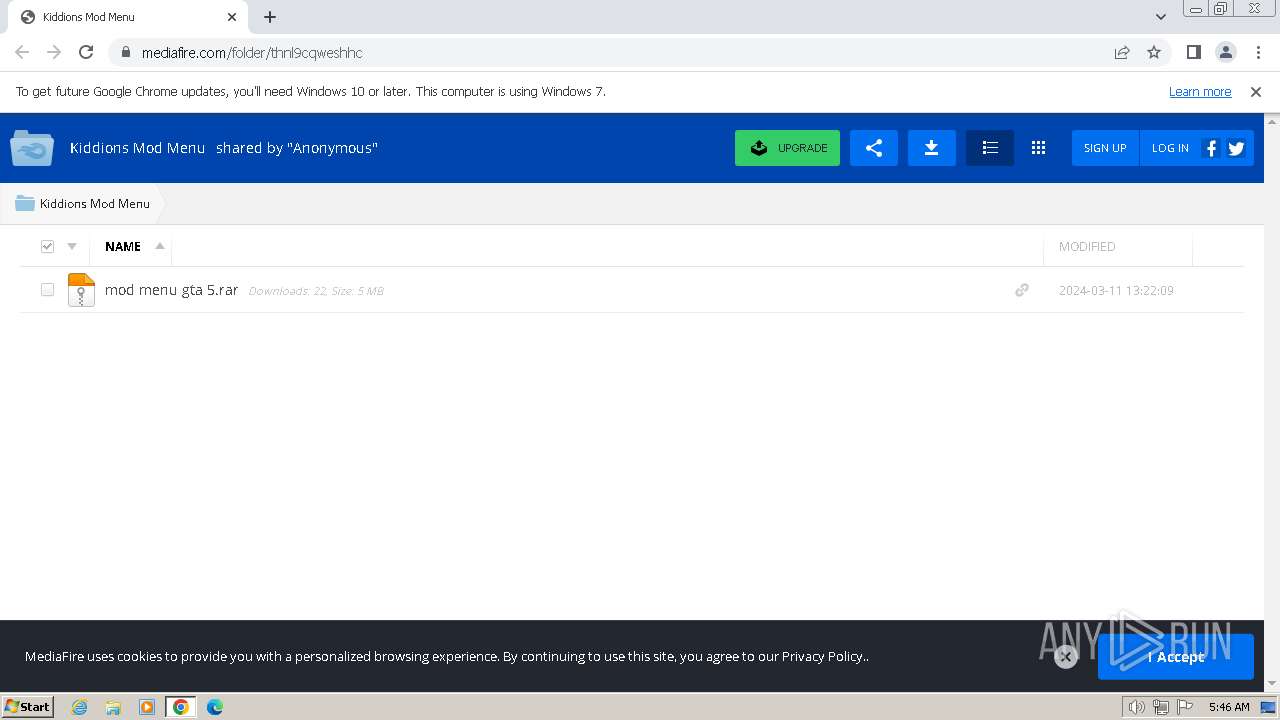View site information lock icon
The height and width of the screenshot is (720, 1280).
pyautogui.click(x=125, y=52)
